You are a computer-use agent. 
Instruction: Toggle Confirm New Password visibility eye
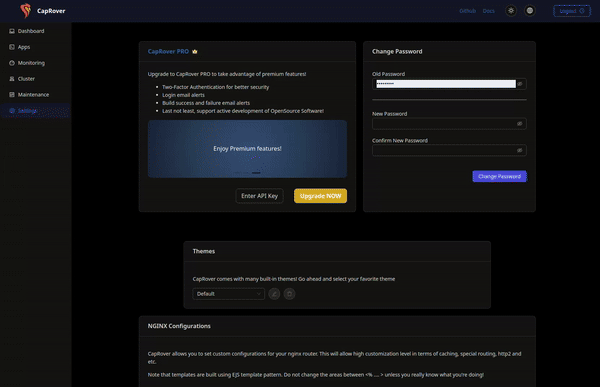(x=520, y=150)
